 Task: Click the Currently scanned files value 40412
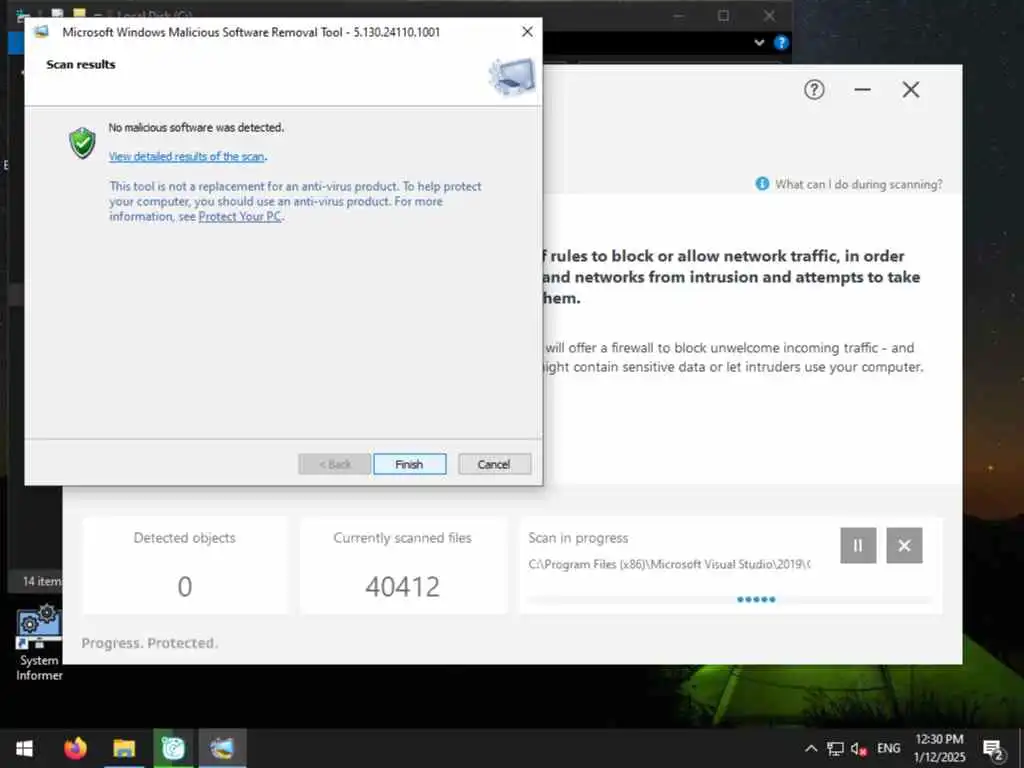pos(402,586)
